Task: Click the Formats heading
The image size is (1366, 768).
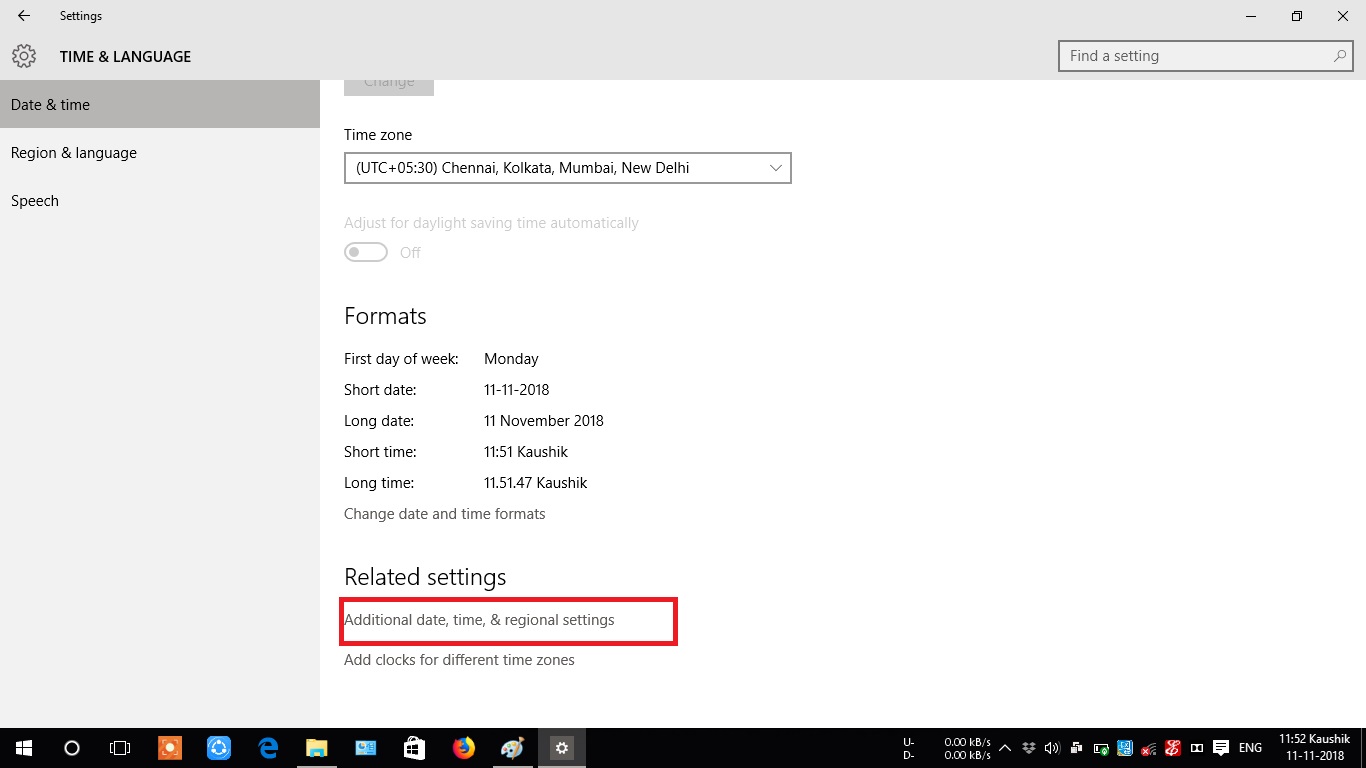Action: pyautogui.click(x=385, y=316)
